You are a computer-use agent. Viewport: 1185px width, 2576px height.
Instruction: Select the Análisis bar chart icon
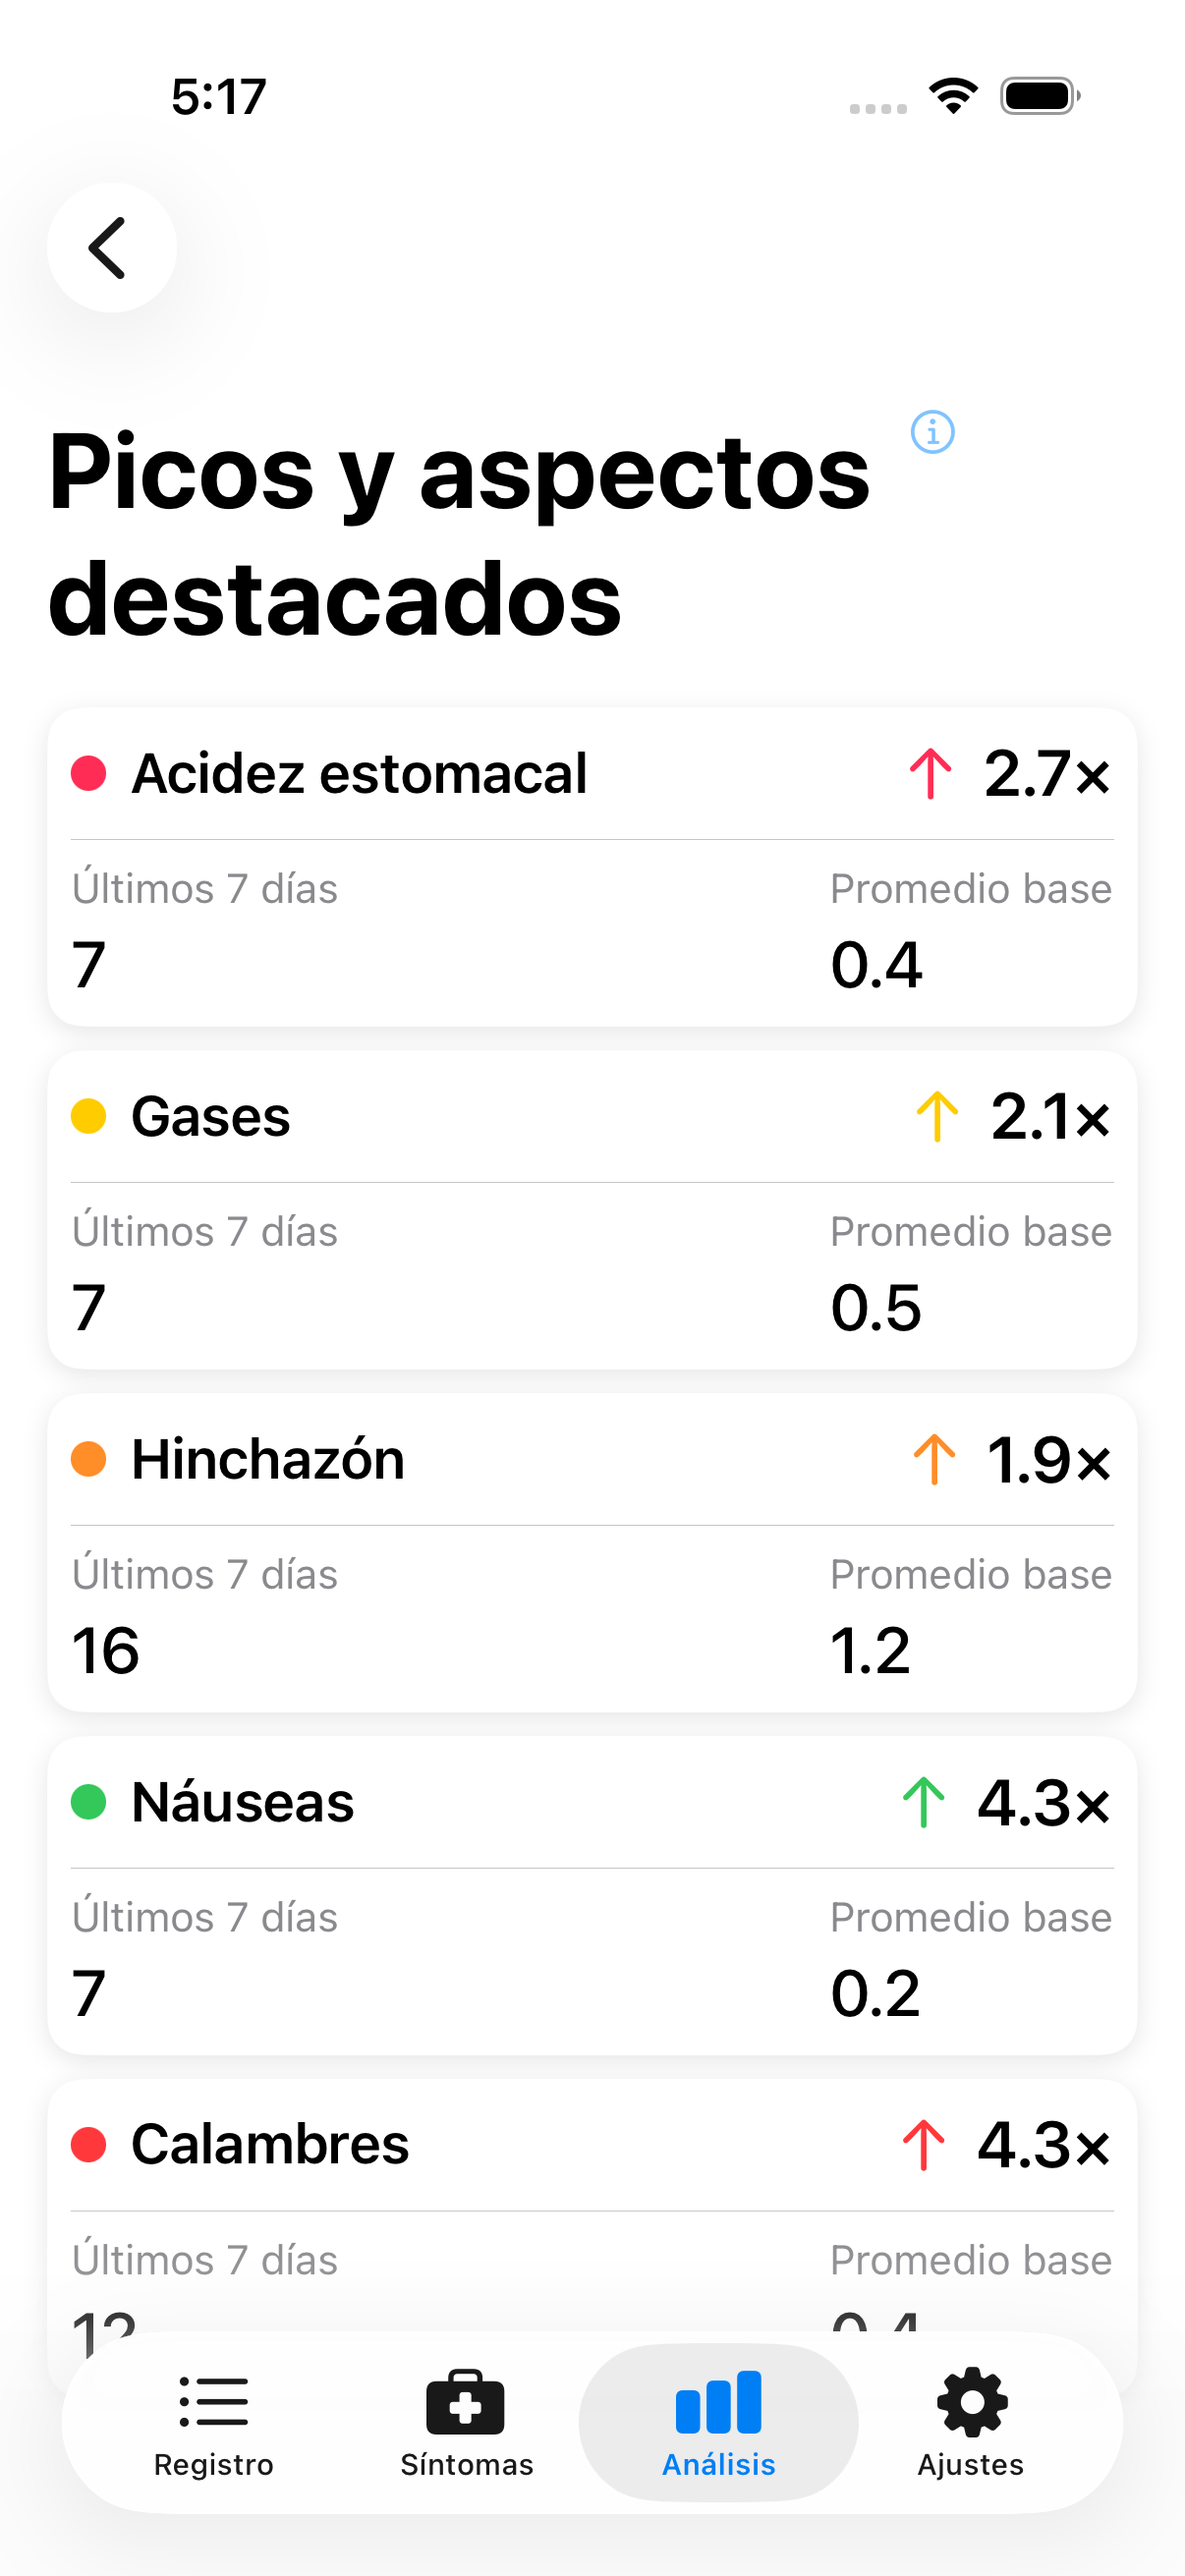pyautogui.click(x=718, y=2402)
